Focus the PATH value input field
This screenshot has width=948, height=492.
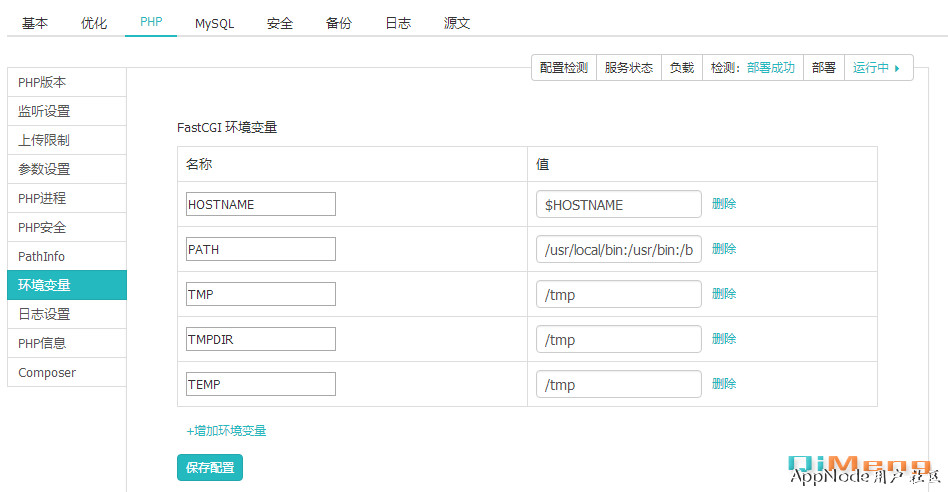[x=618, y=249]
